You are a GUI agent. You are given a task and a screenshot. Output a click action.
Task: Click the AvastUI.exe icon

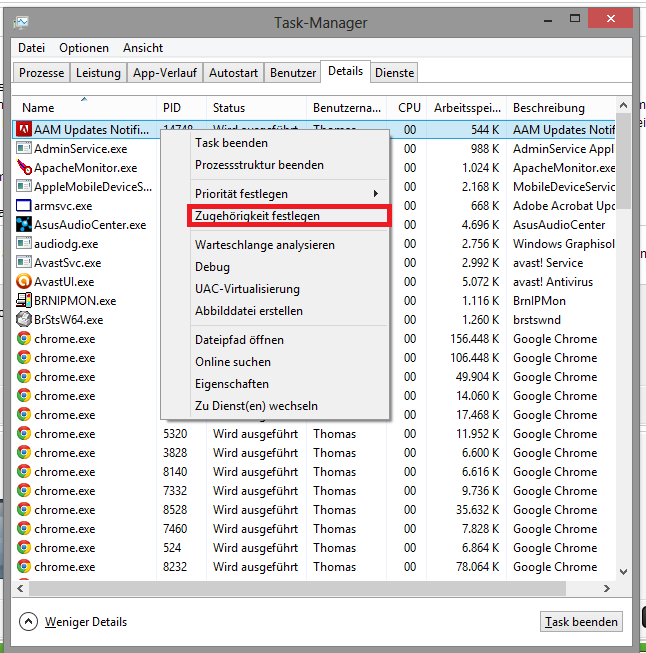click(24, 282)
